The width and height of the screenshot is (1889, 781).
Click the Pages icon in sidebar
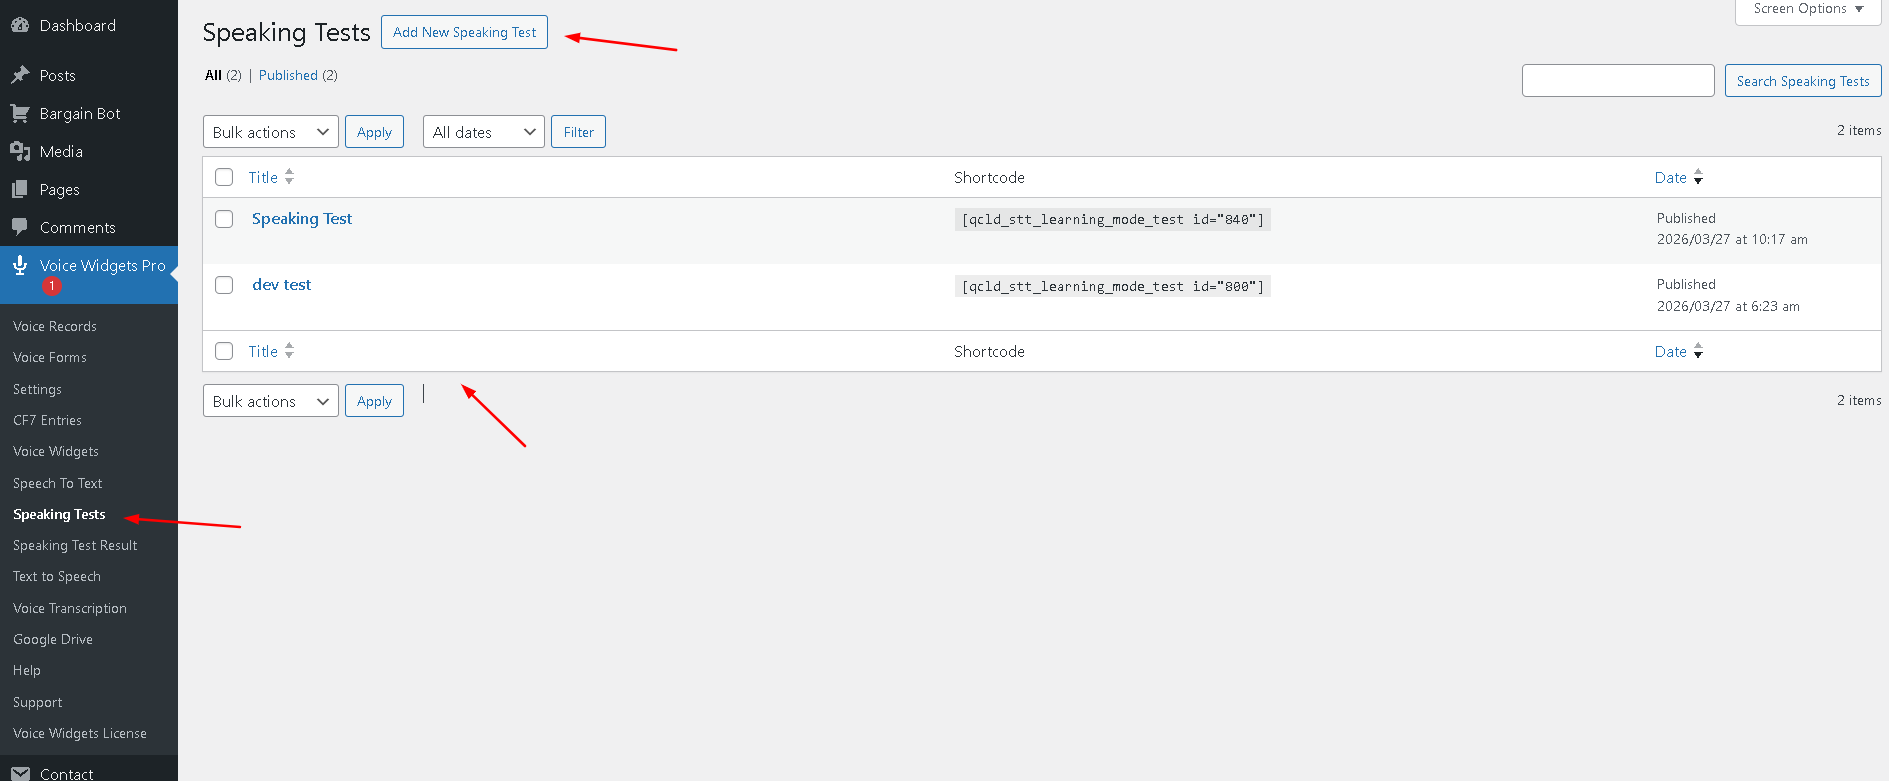click(x=20, y=189)
